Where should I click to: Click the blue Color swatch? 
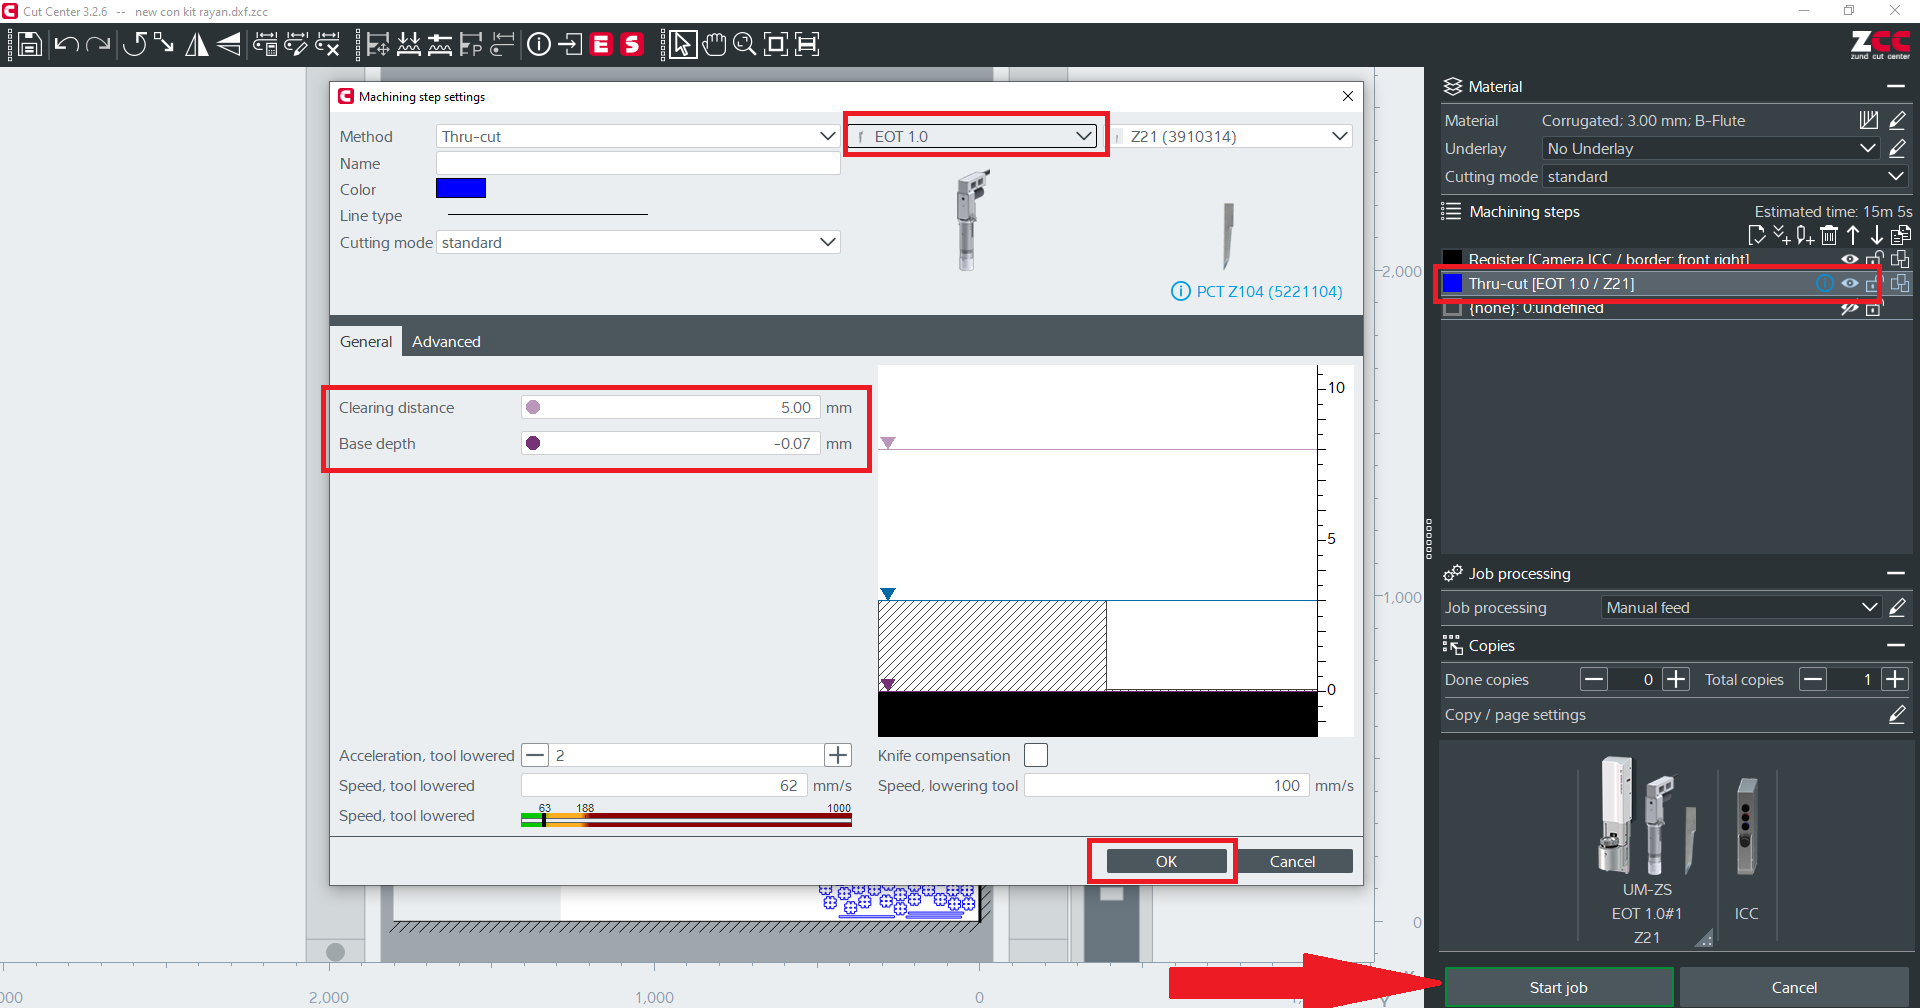coord(461,189)
